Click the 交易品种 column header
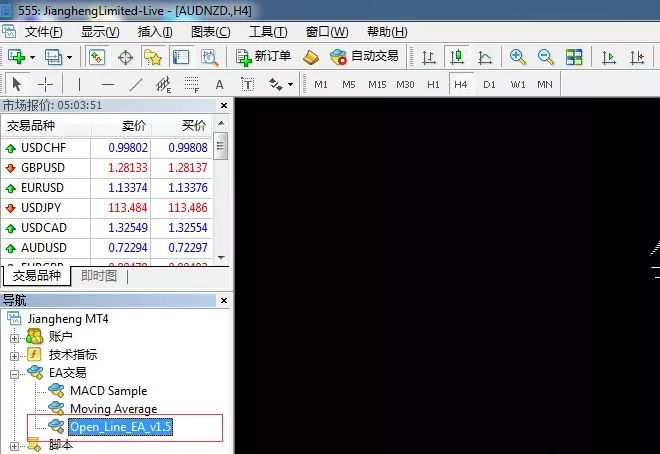This screenshot has height=454, width=660. coord(46,125)
